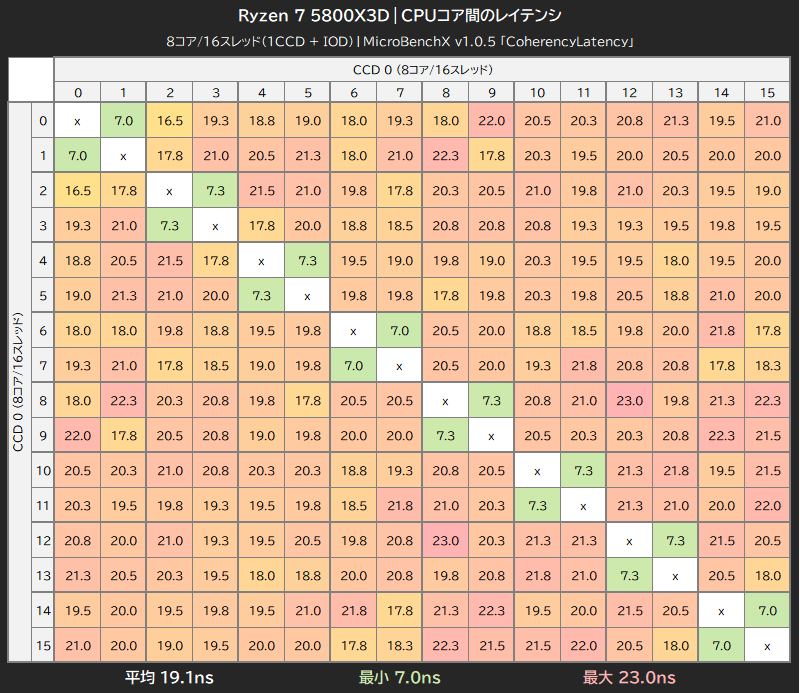Click the 最大 23.0ns summary text
Viewport: 800px width, 693px height.
[x=629, y=677]
